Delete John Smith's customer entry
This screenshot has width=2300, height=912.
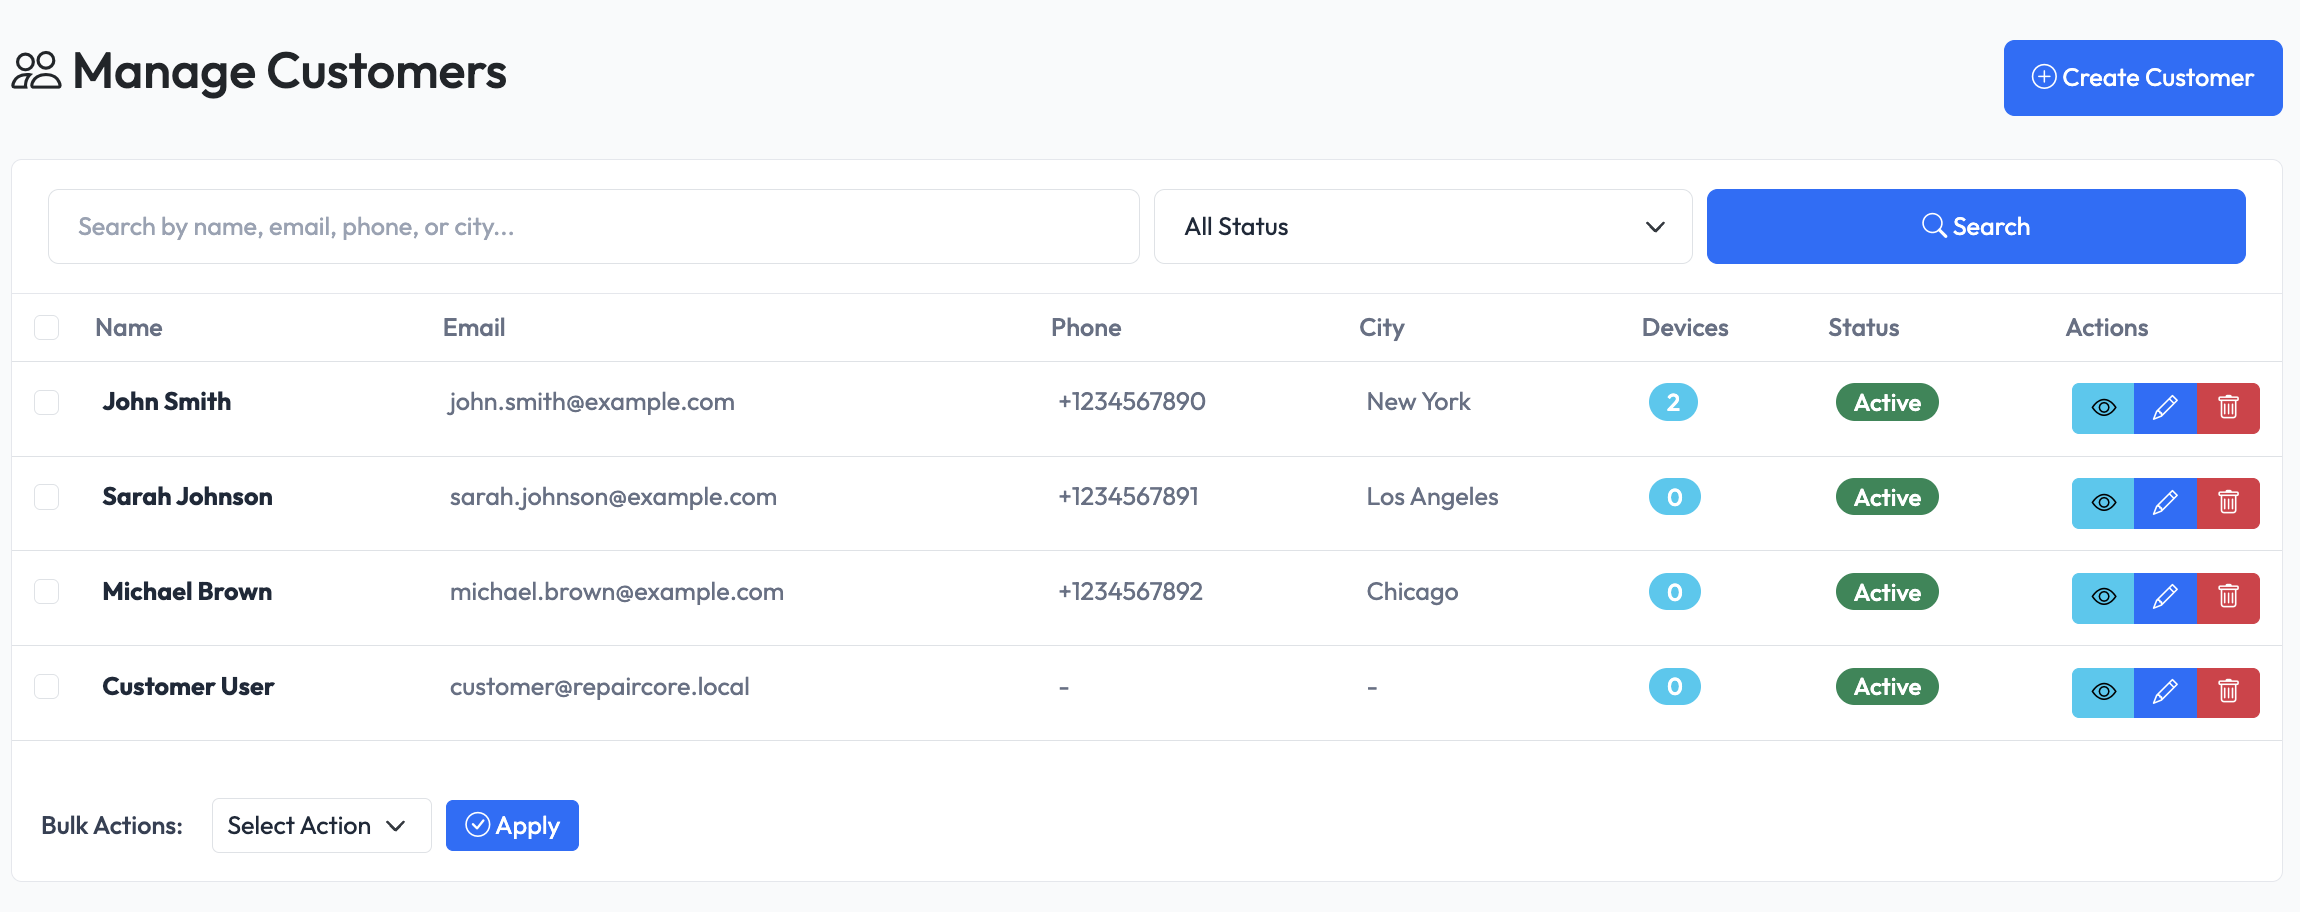2229,408
